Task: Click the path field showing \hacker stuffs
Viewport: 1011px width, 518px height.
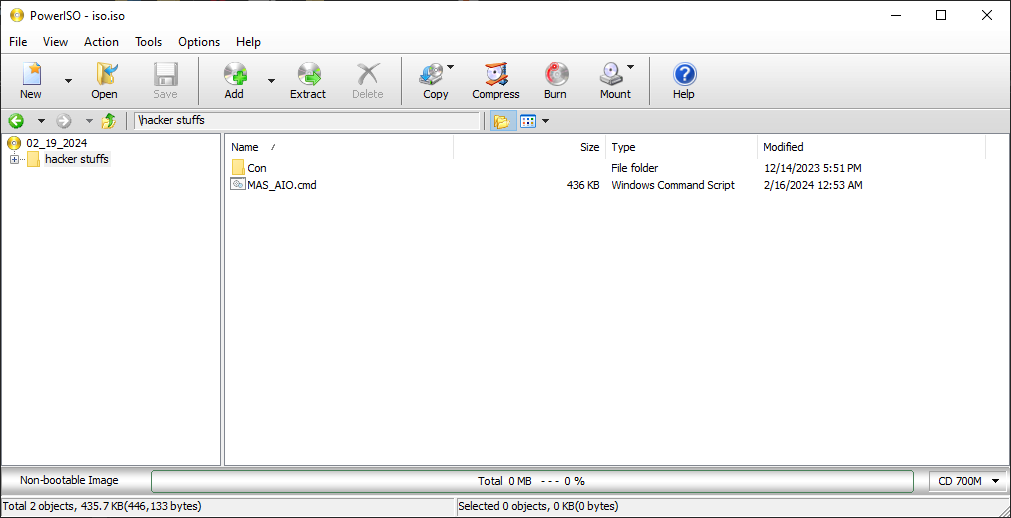Action: pos(308,121)
